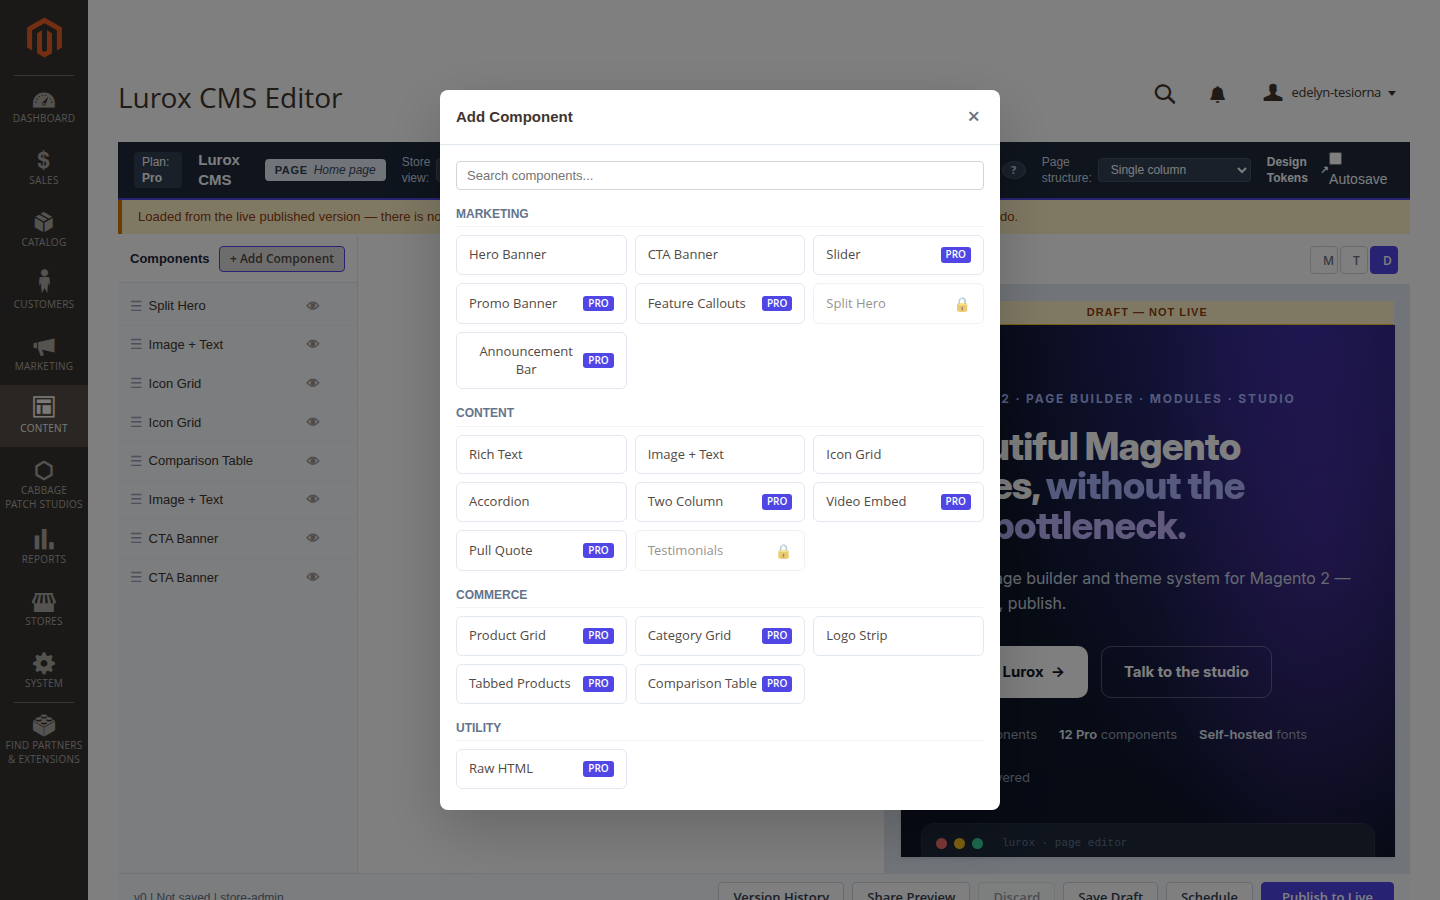This screenshot has width=1440, height=900.
Task: Open the Reports sidebar icon
Action: pos(44,546)
